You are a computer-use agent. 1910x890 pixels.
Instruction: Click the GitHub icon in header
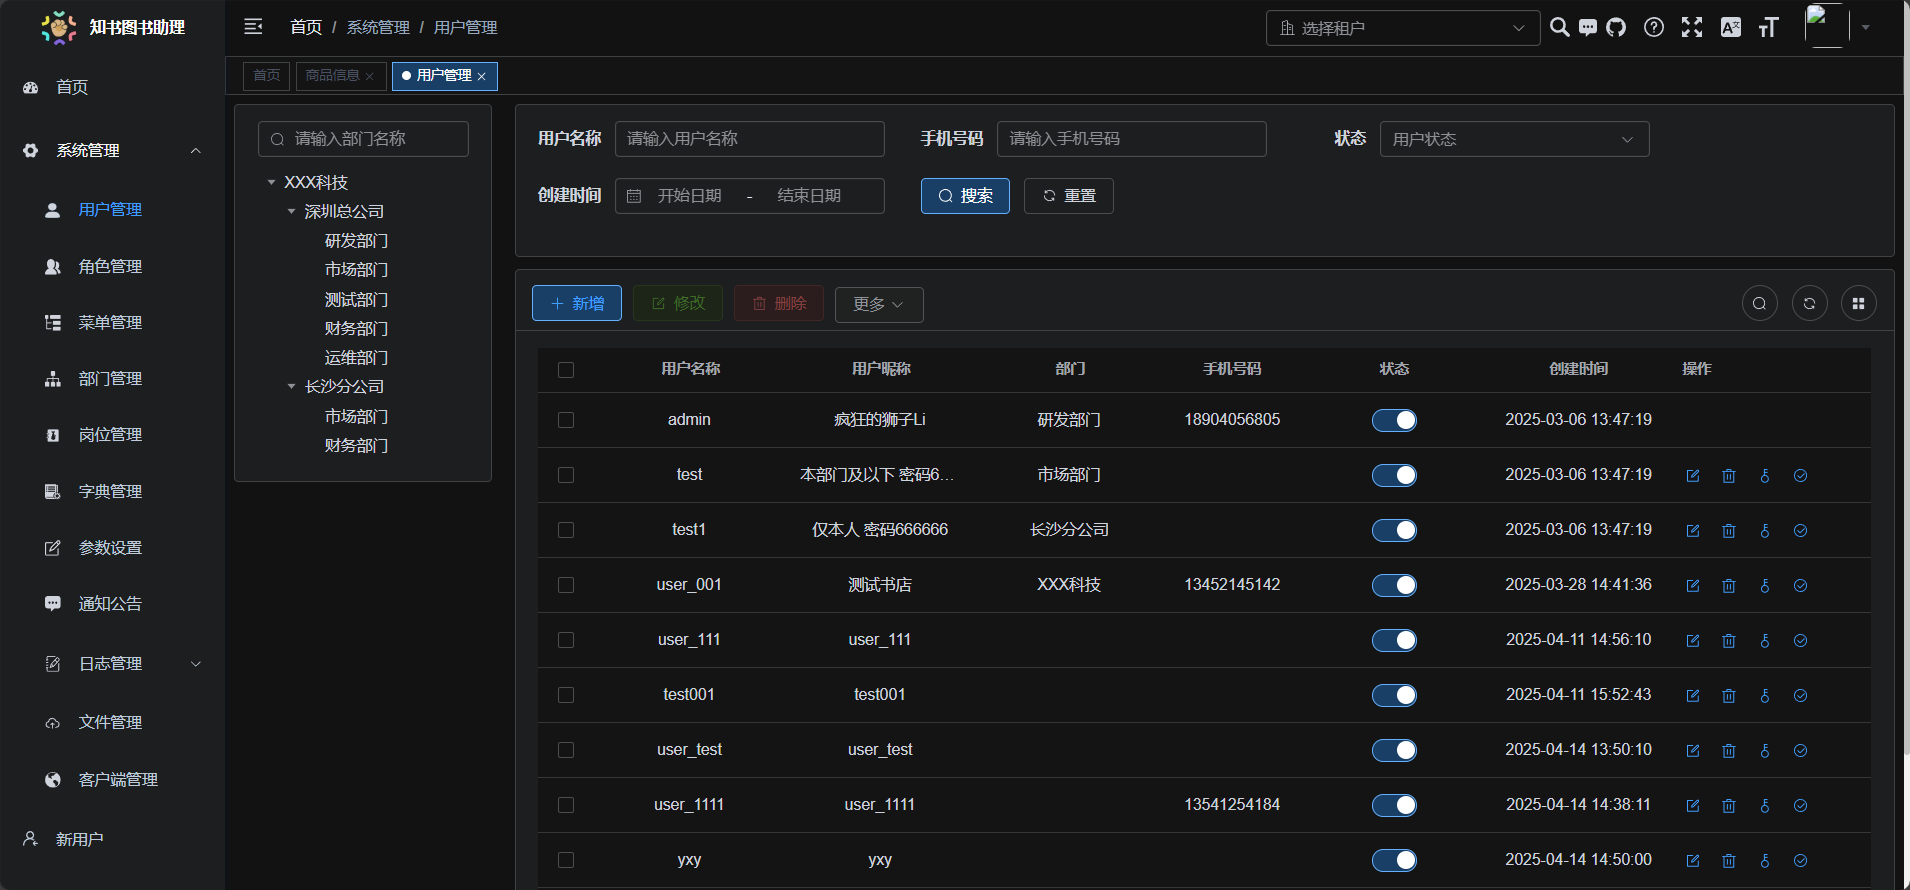[1616, 28]
